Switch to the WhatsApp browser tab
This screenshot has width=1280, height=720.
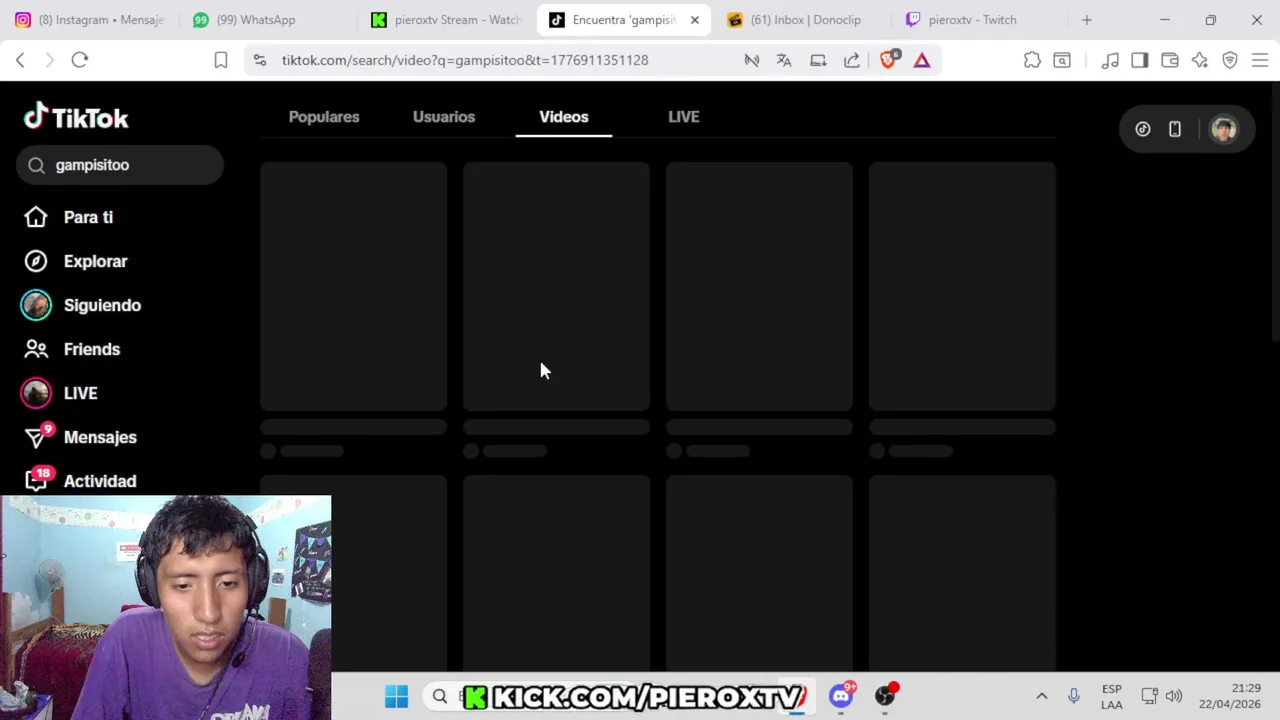(x=268, y=20)
